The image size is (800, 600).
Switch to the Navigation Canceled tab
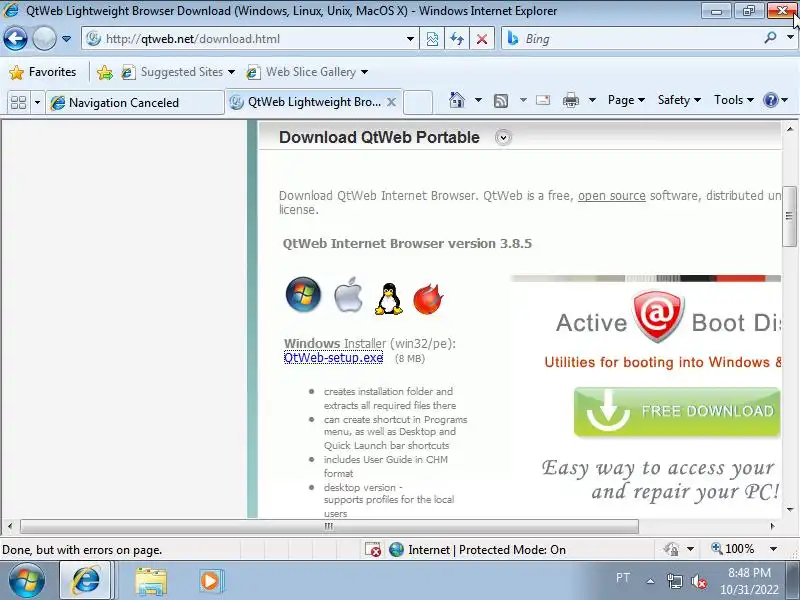point(135,102)
